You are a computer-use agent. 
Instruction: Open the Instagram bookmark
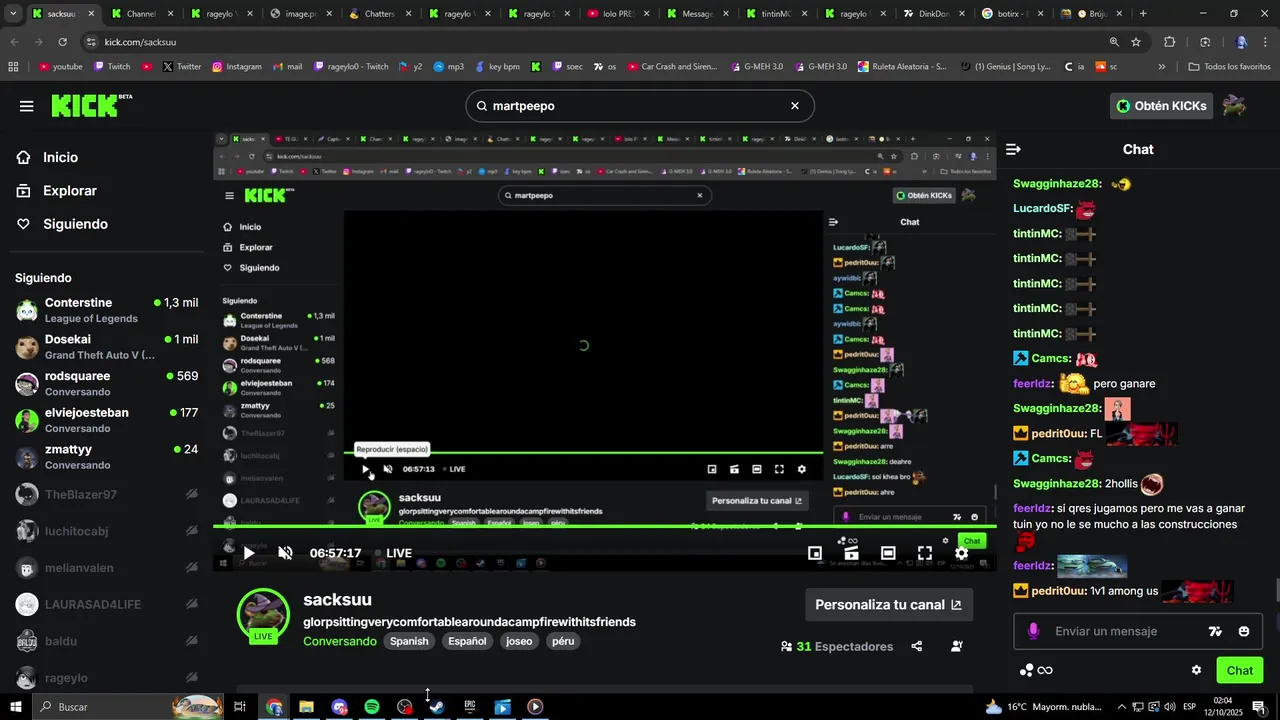tap(236, 67)
